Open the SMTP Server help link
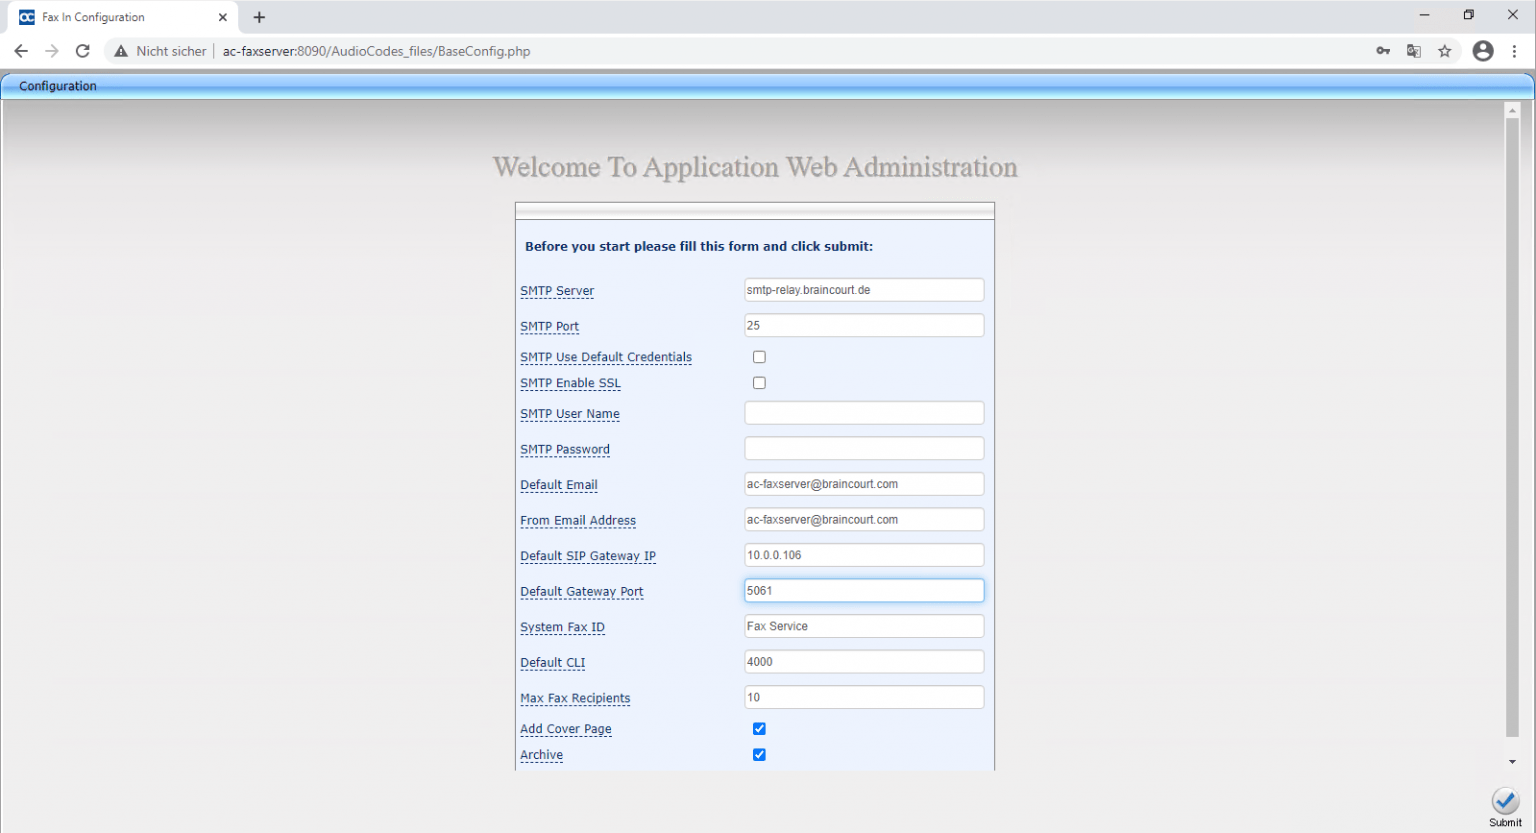Screen dimensions: 1536x833 pyautogui.click(x=556, y=291)
